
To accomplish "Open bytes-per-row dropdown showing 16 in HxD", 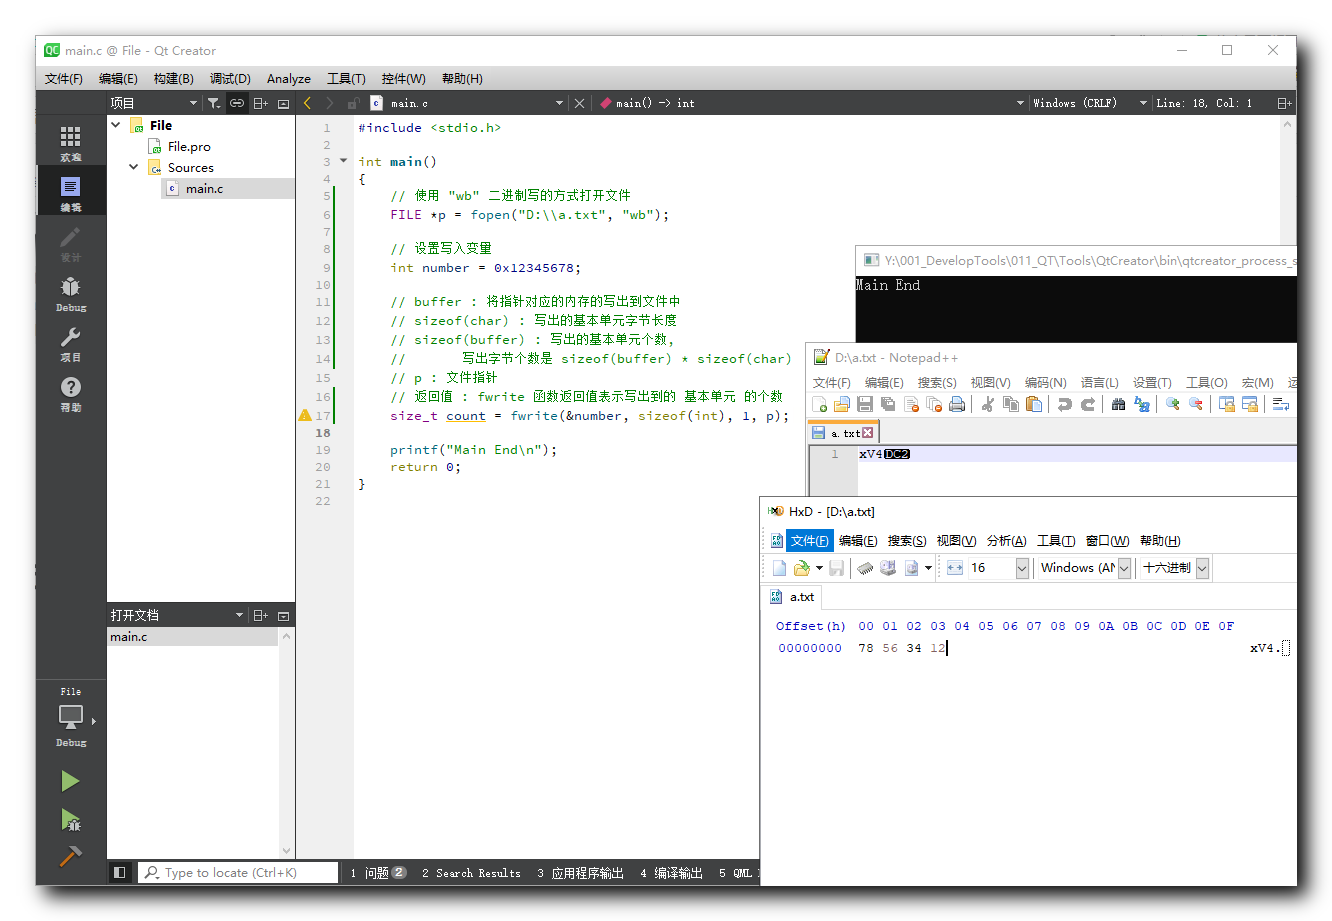I will pos(1022,568).
